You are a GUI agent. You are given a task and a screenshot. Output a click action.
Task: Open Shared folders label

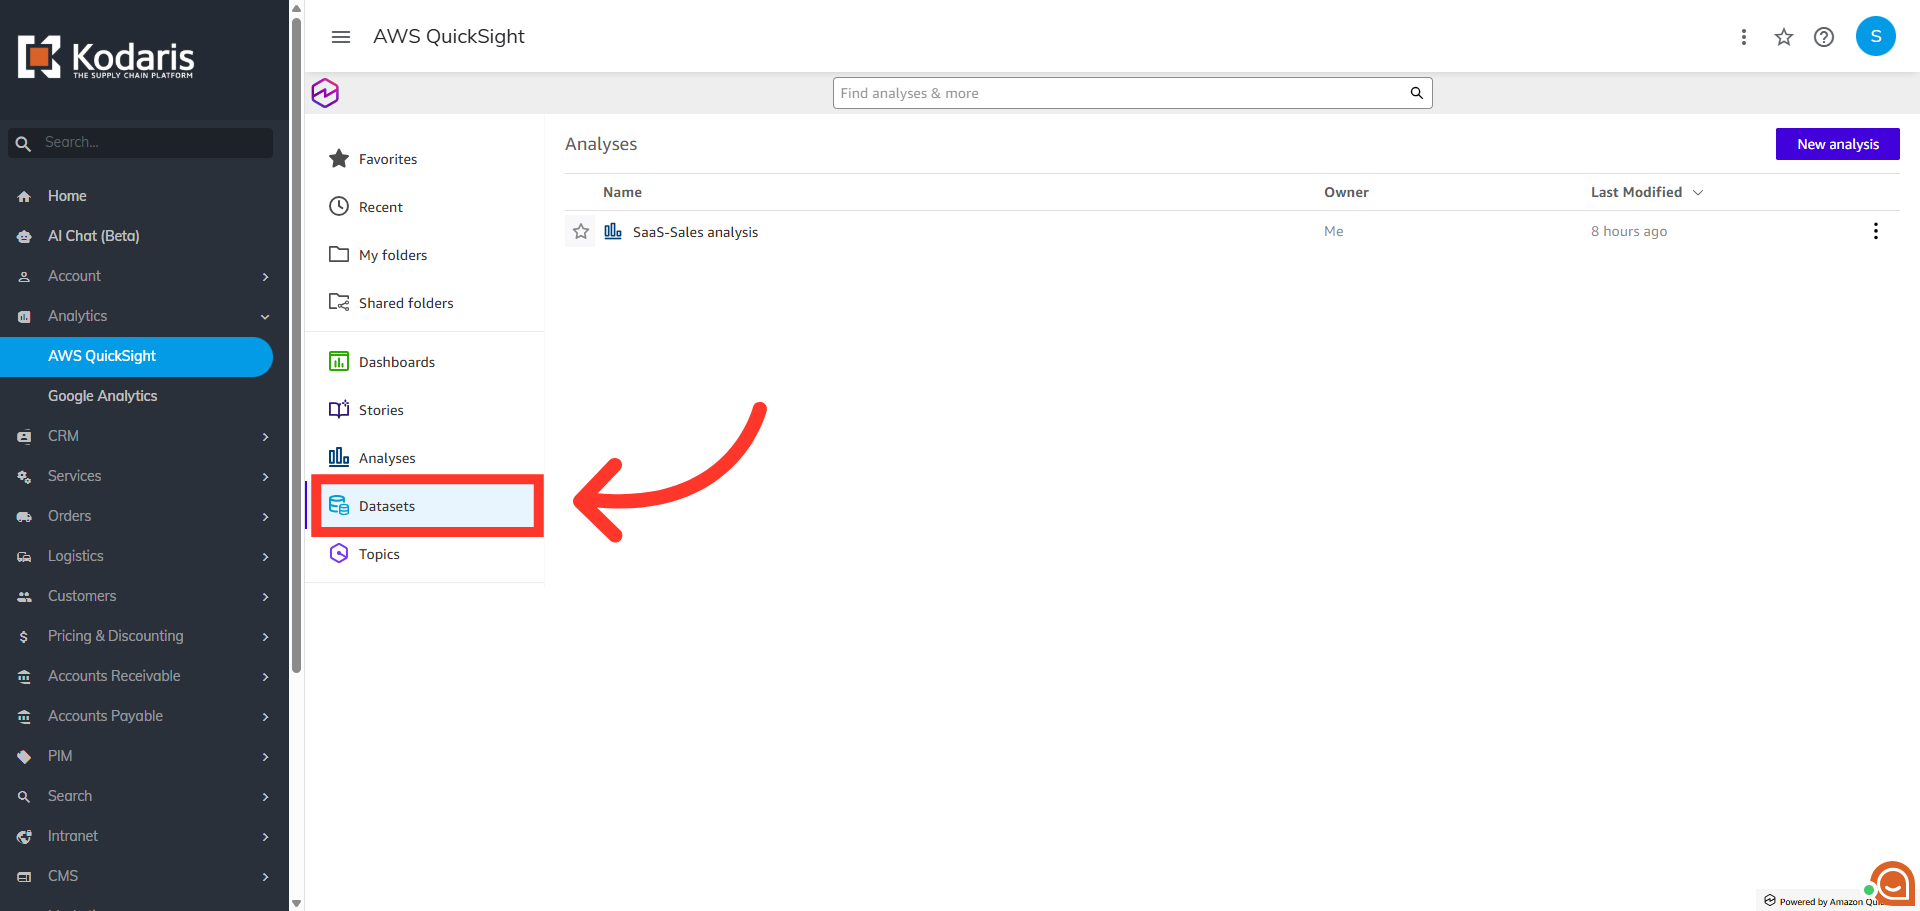[x=406, y=303]
